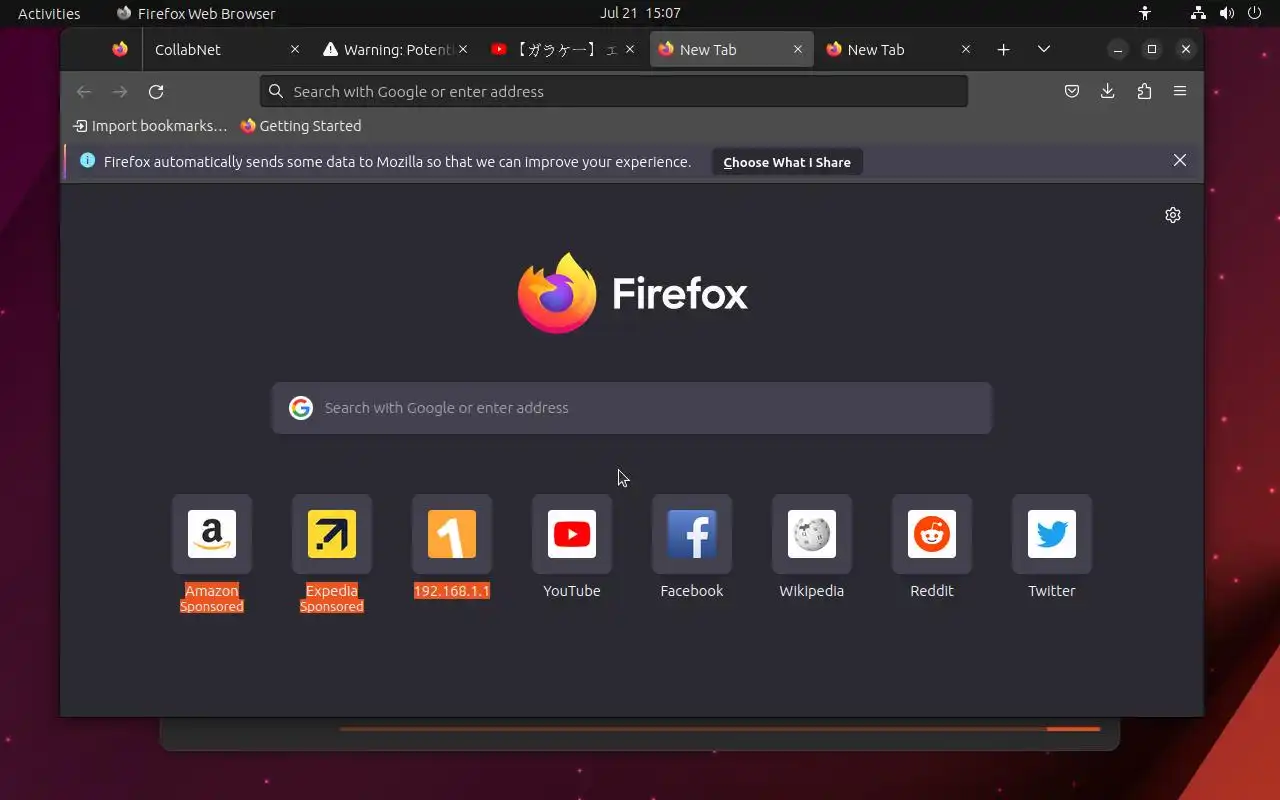Click the pinned Firefox tab icon
This screenshot has height=800, width=1280.
120,49
